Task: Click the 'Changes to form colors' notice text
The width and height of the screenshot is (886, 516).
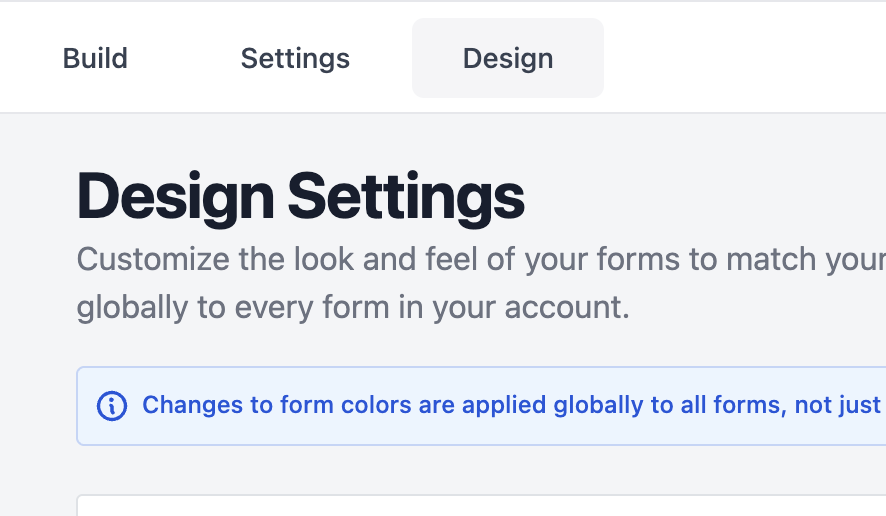Action: tap(511, 405)
